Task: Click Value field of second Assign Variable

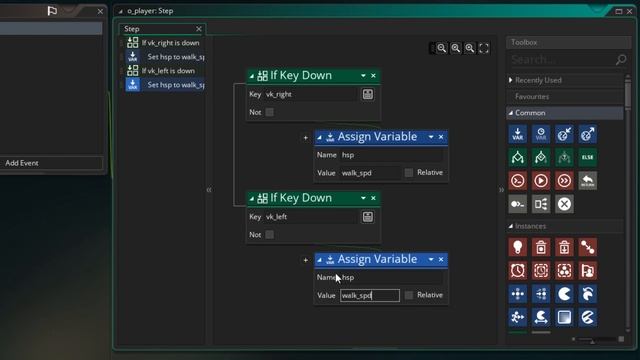Action: (370, 295)
